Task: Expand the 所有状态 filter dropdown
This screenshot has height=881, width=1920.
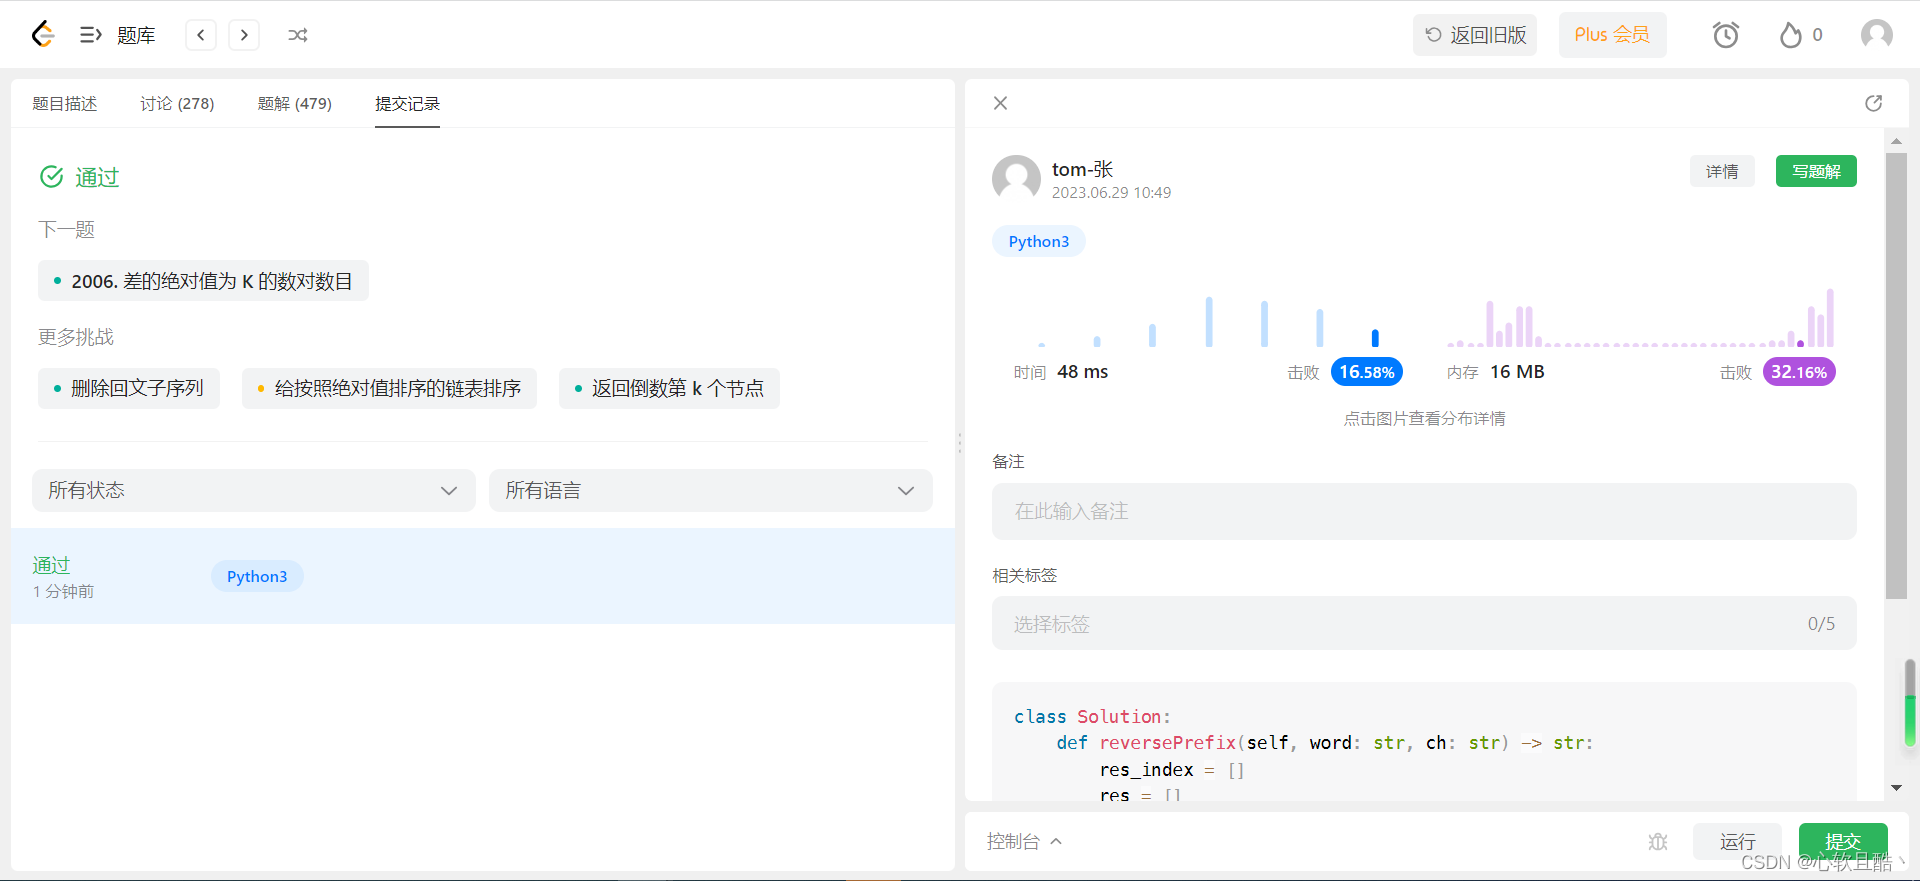Action: (254, 490)
